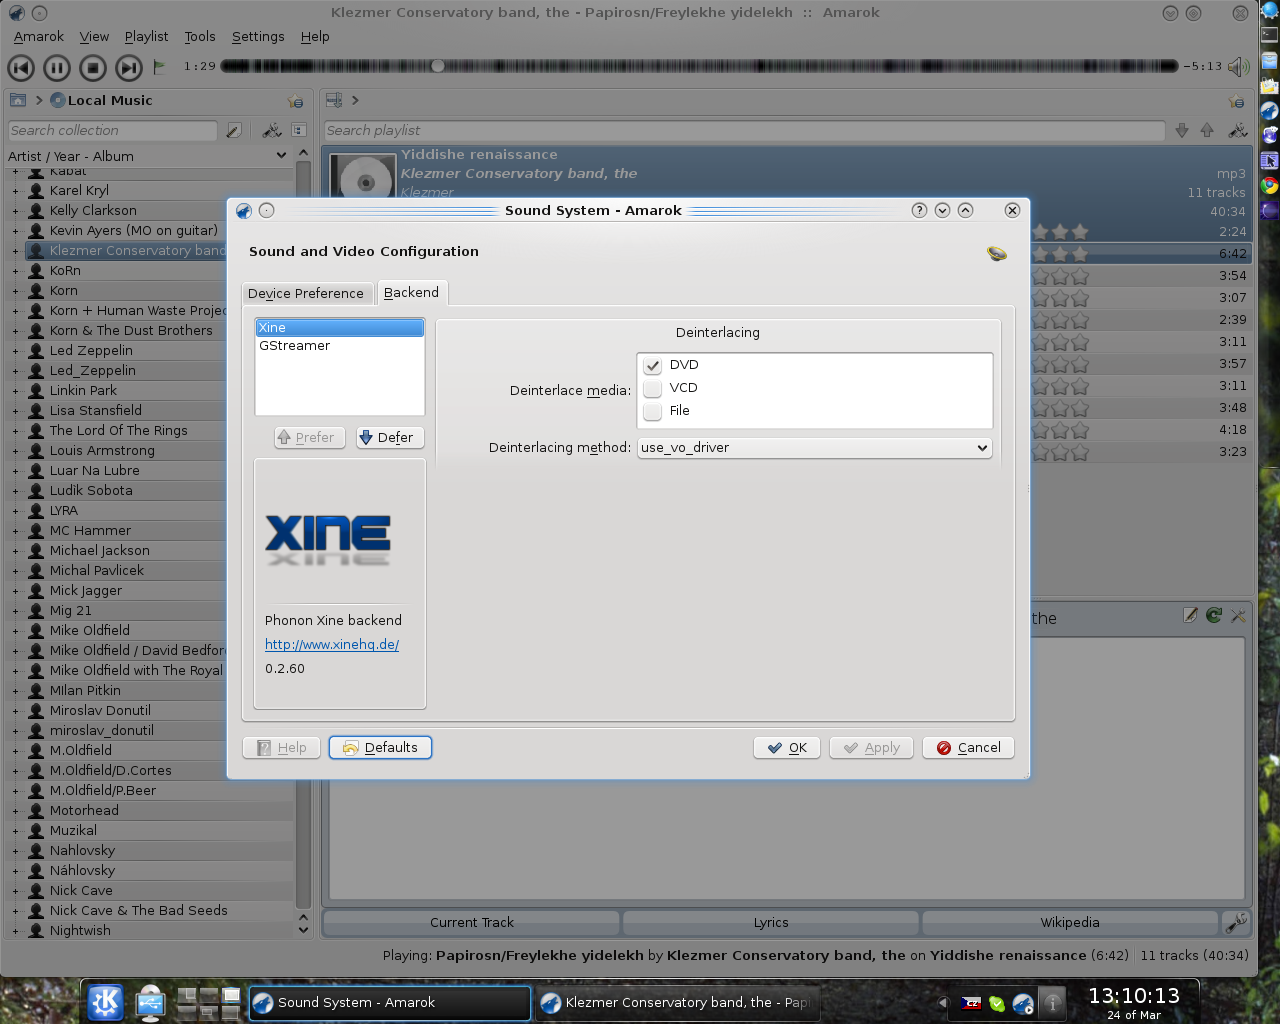Expand Linkin Park artist node

click(x=15, y=391)
